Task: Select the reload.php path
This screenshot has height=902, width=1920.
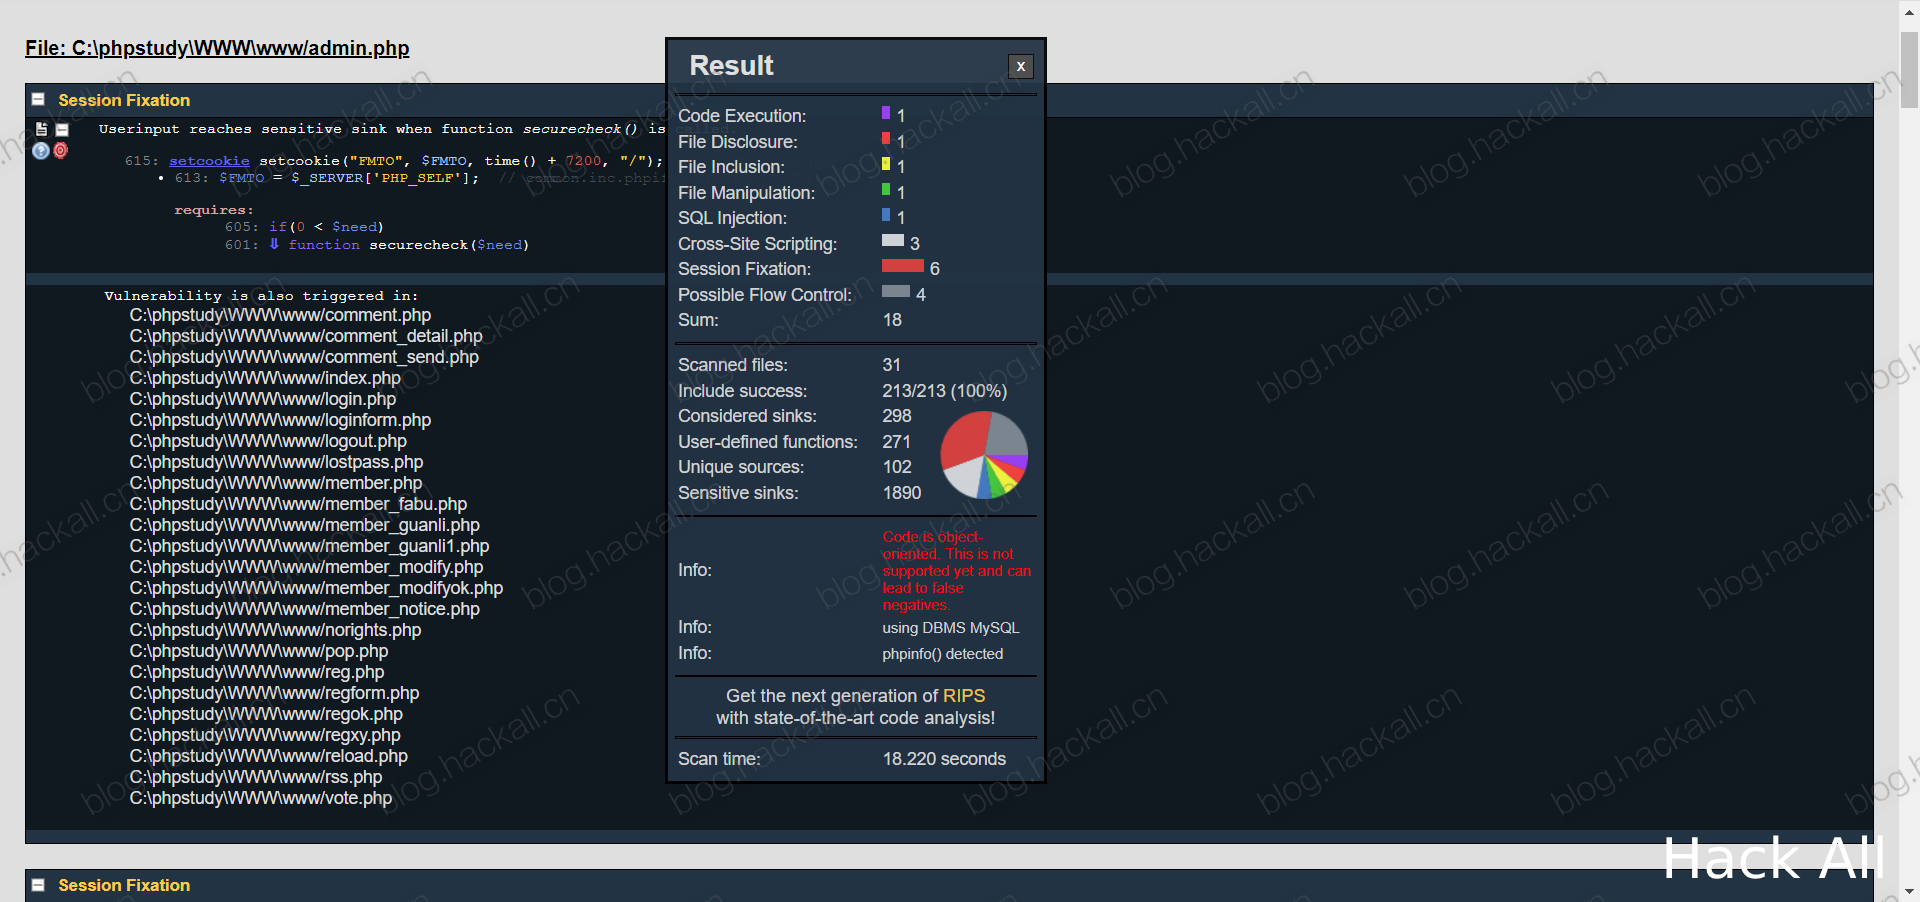Action: (x=269, y=756)
